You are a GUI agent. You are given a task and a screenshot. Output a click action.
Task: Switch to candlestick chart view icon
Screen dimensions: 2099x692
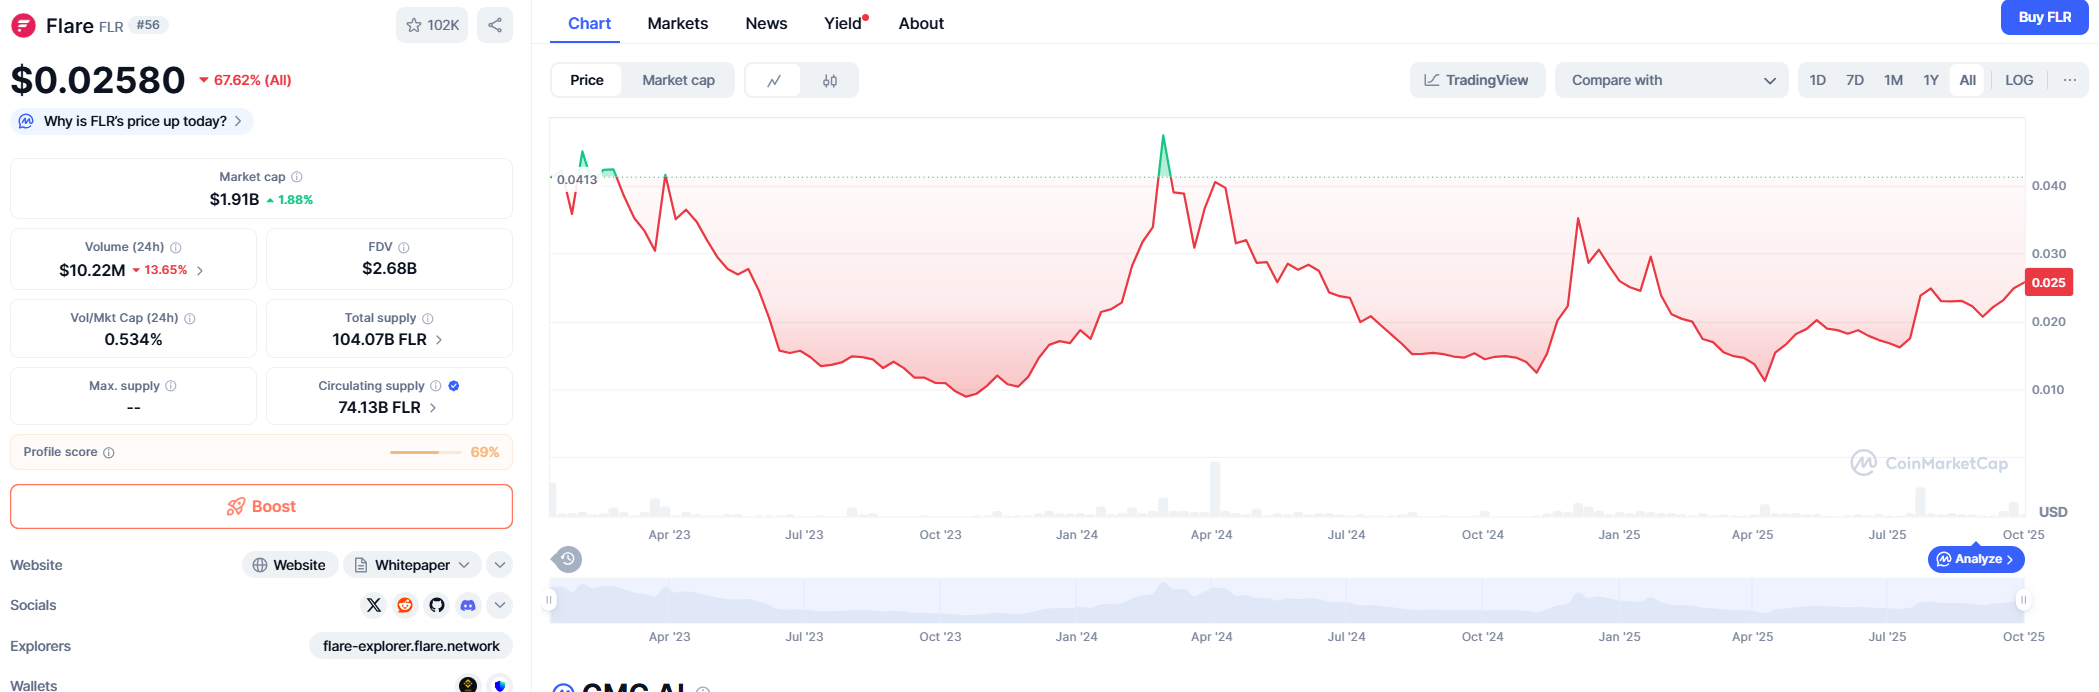coord(830,81)
